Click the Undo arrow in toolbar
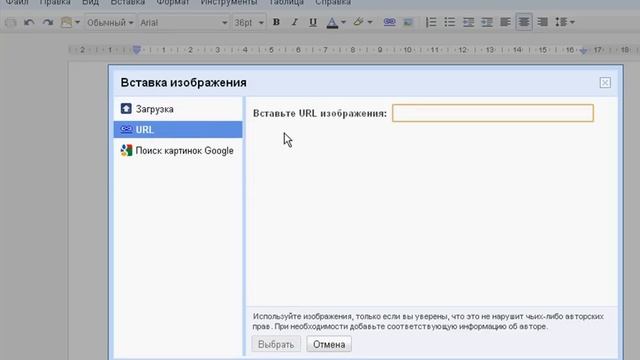Screen dimensions: 640x360 click(29, 22)
